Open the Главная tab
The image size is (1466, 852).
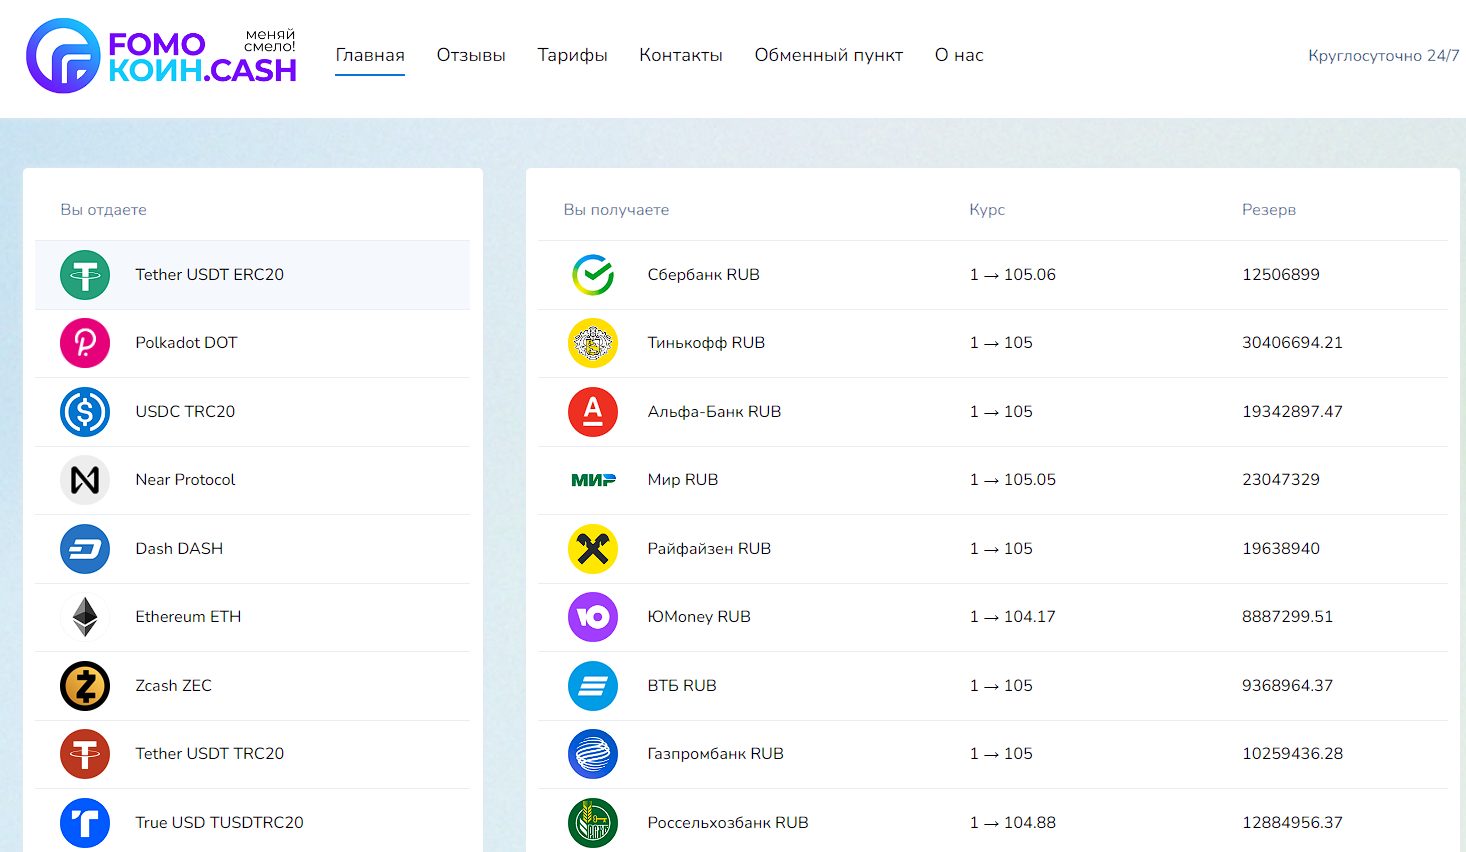coord(370,55)
